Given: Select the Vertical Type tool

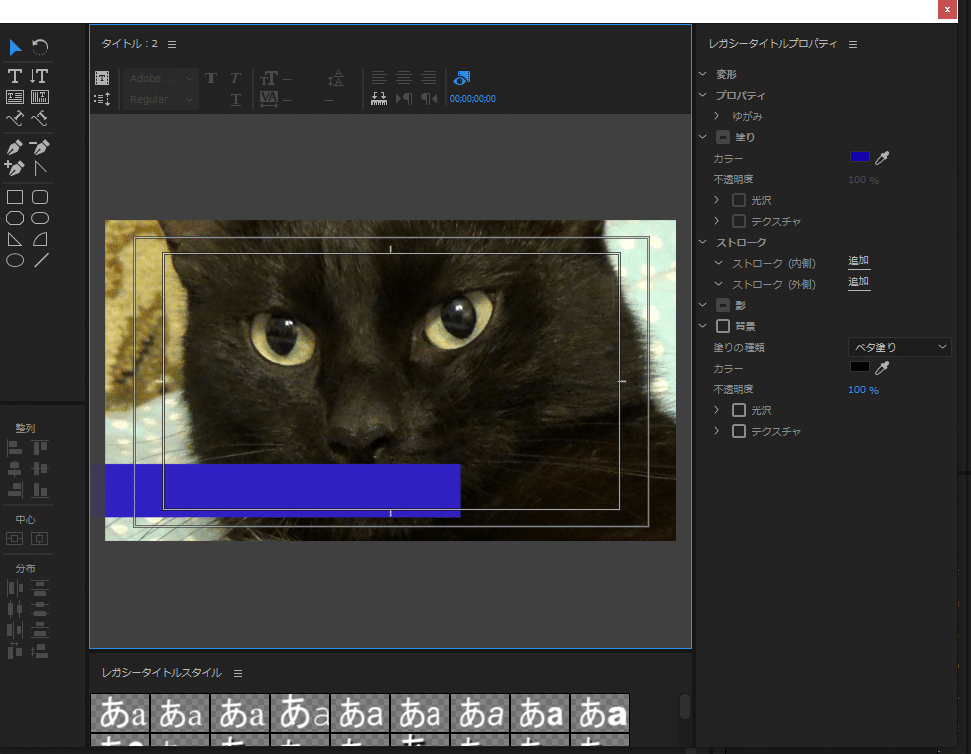Looking at the screenshot, I should click(40, 76).
